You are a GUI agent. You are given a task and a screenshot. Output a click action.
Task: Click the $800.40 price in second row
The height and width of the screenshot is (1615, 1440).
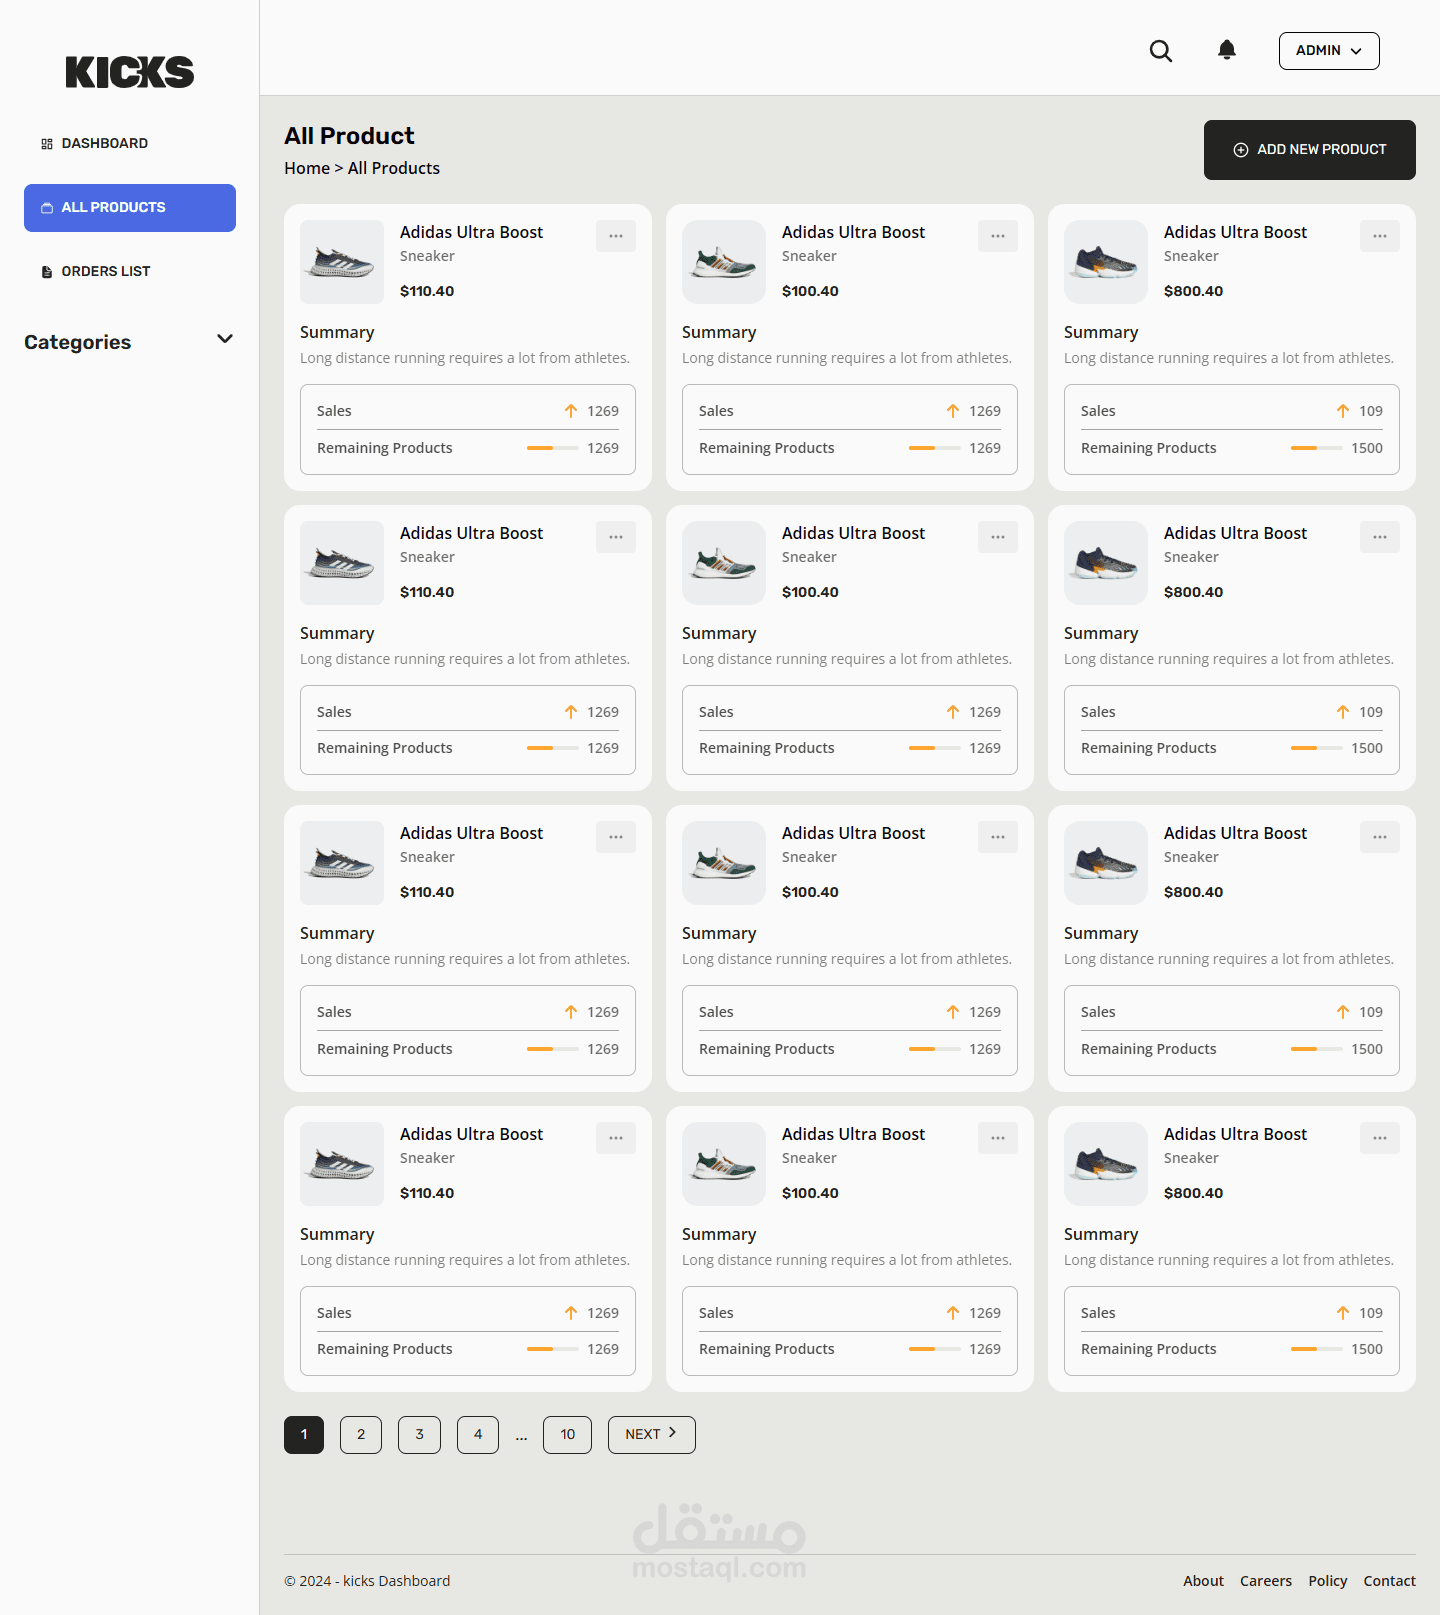pyautogui.click(x=1193, y=592)
